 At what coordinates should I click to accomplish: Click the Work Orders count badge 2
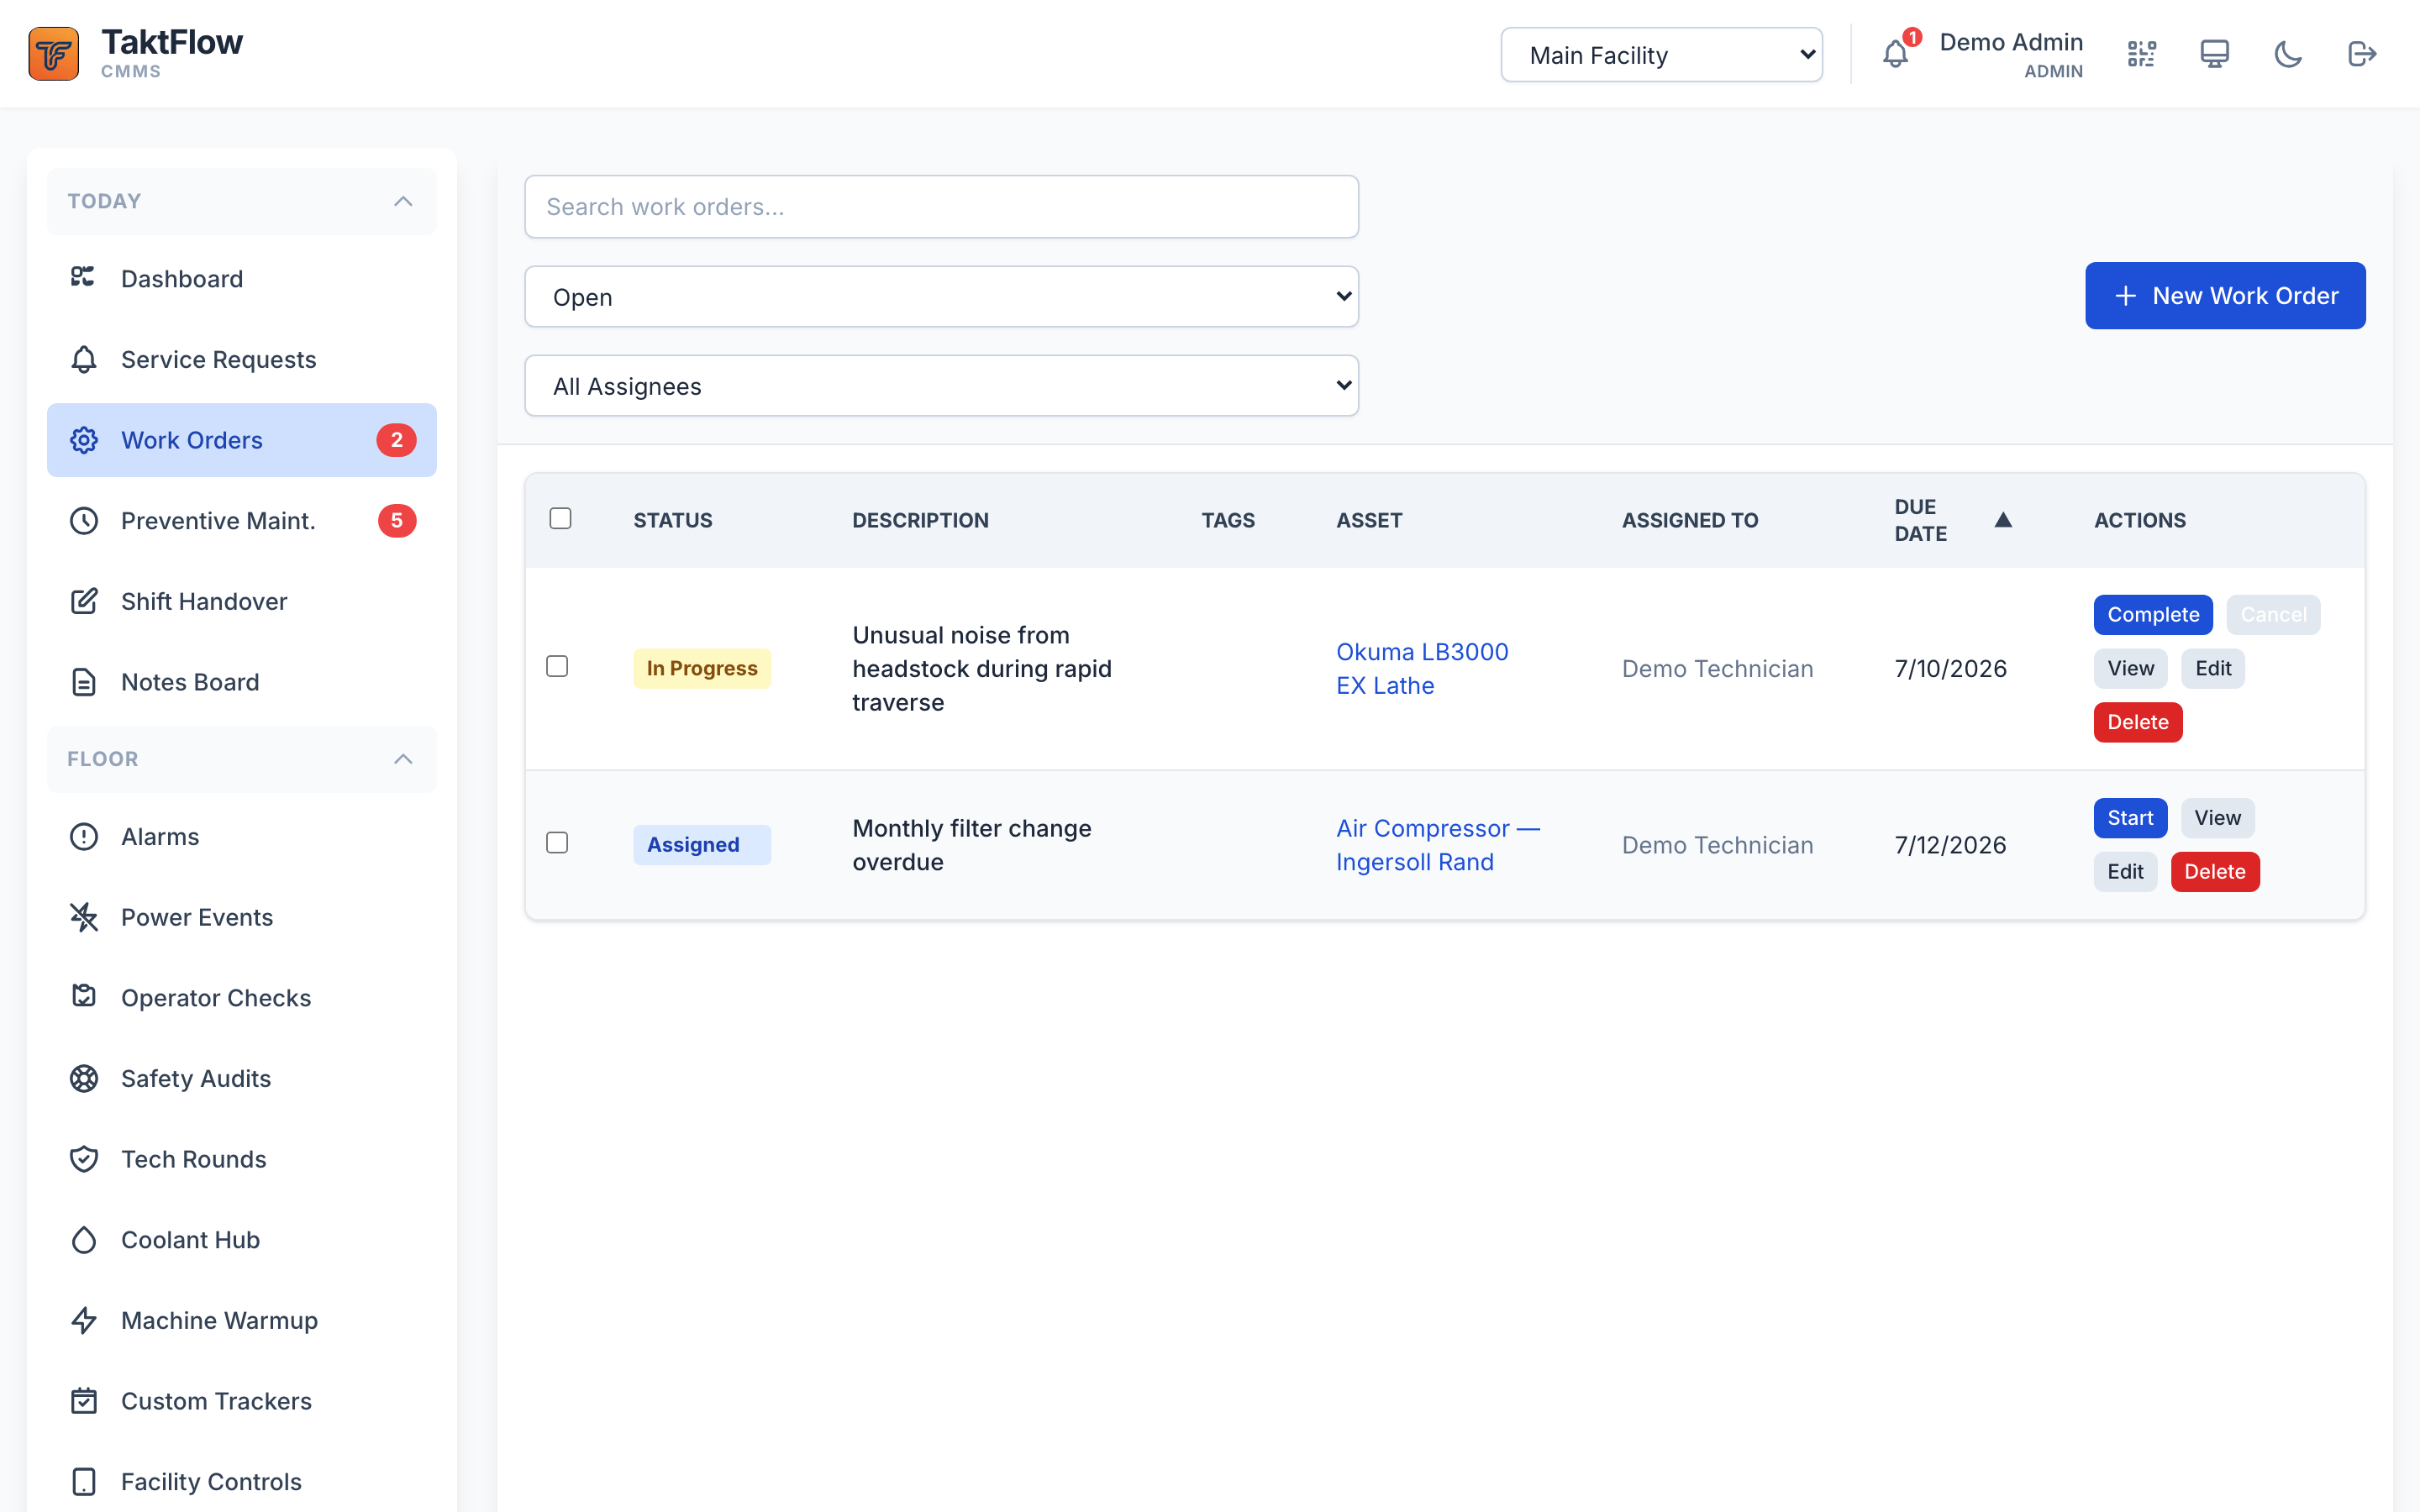click(397, 440)
